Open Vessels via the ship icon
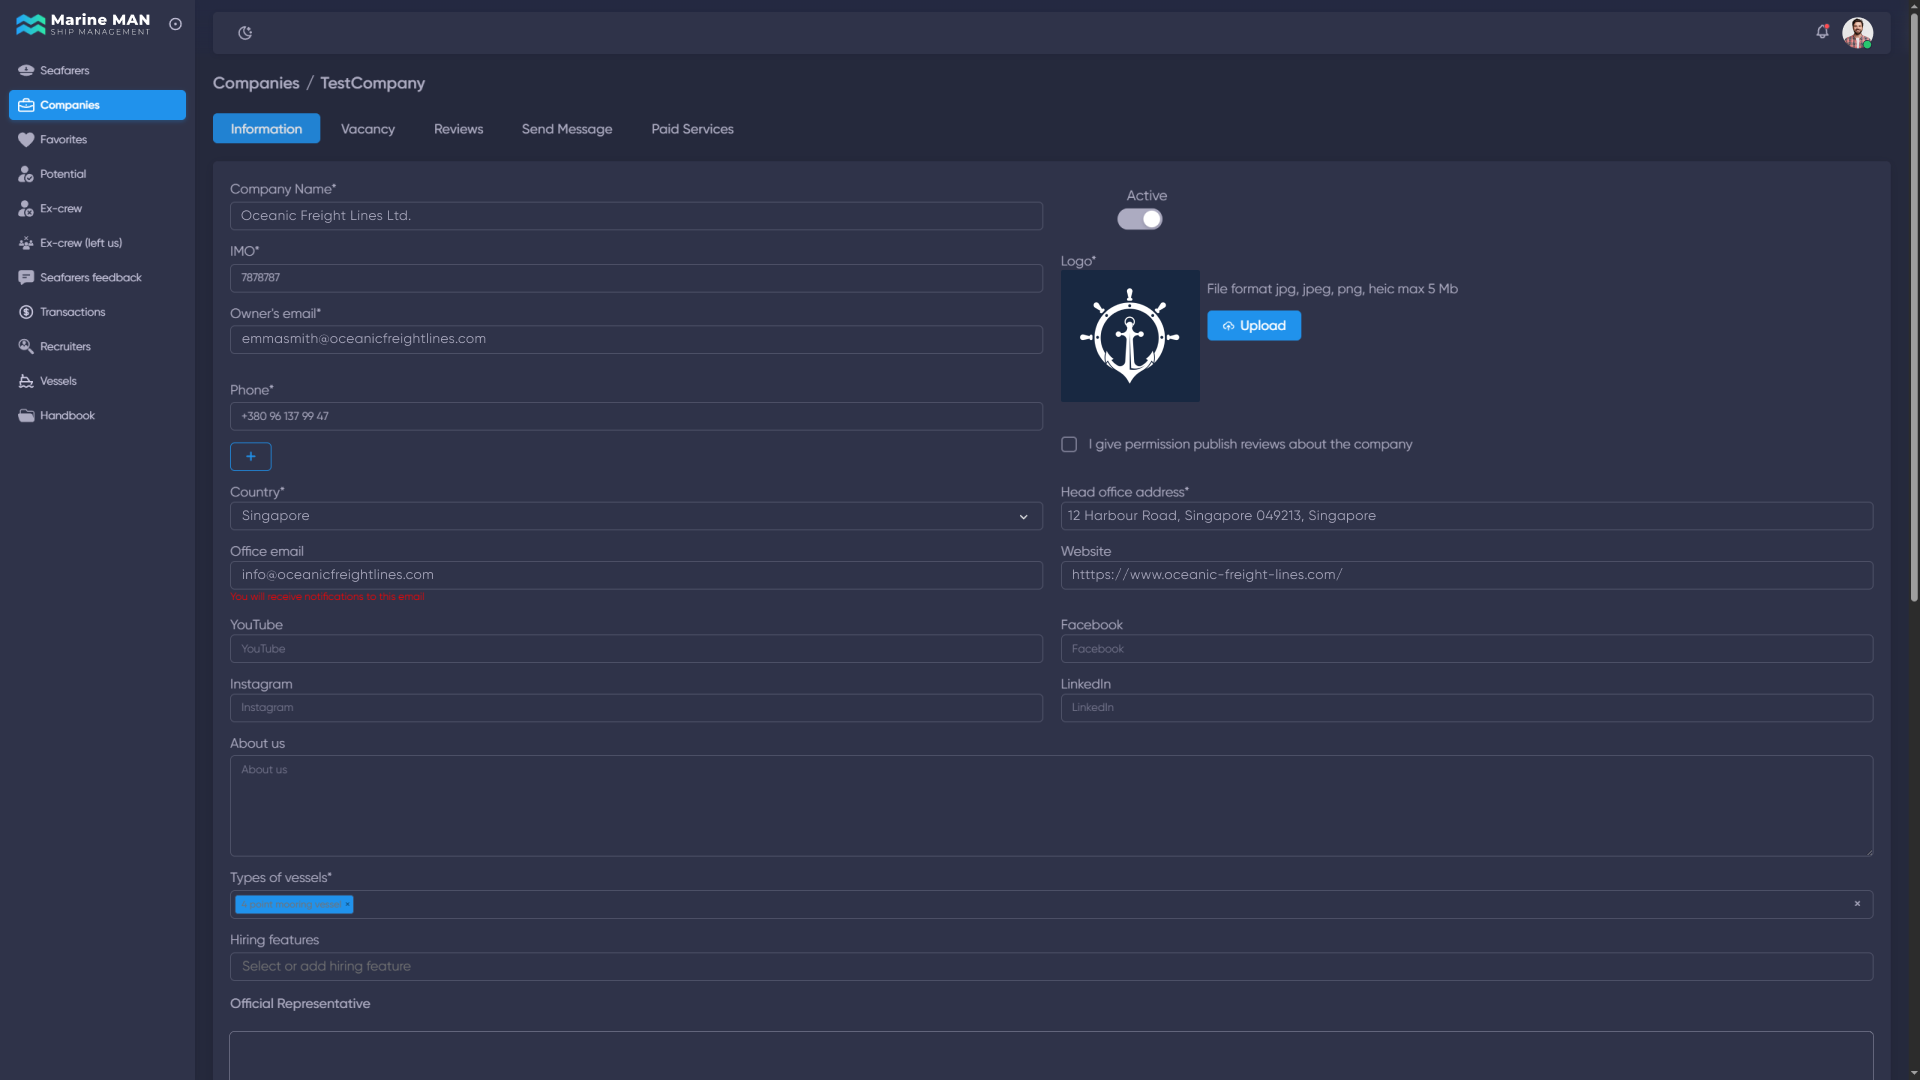The height and width of the screenshot is (1080, 1920). pos(26,381)
